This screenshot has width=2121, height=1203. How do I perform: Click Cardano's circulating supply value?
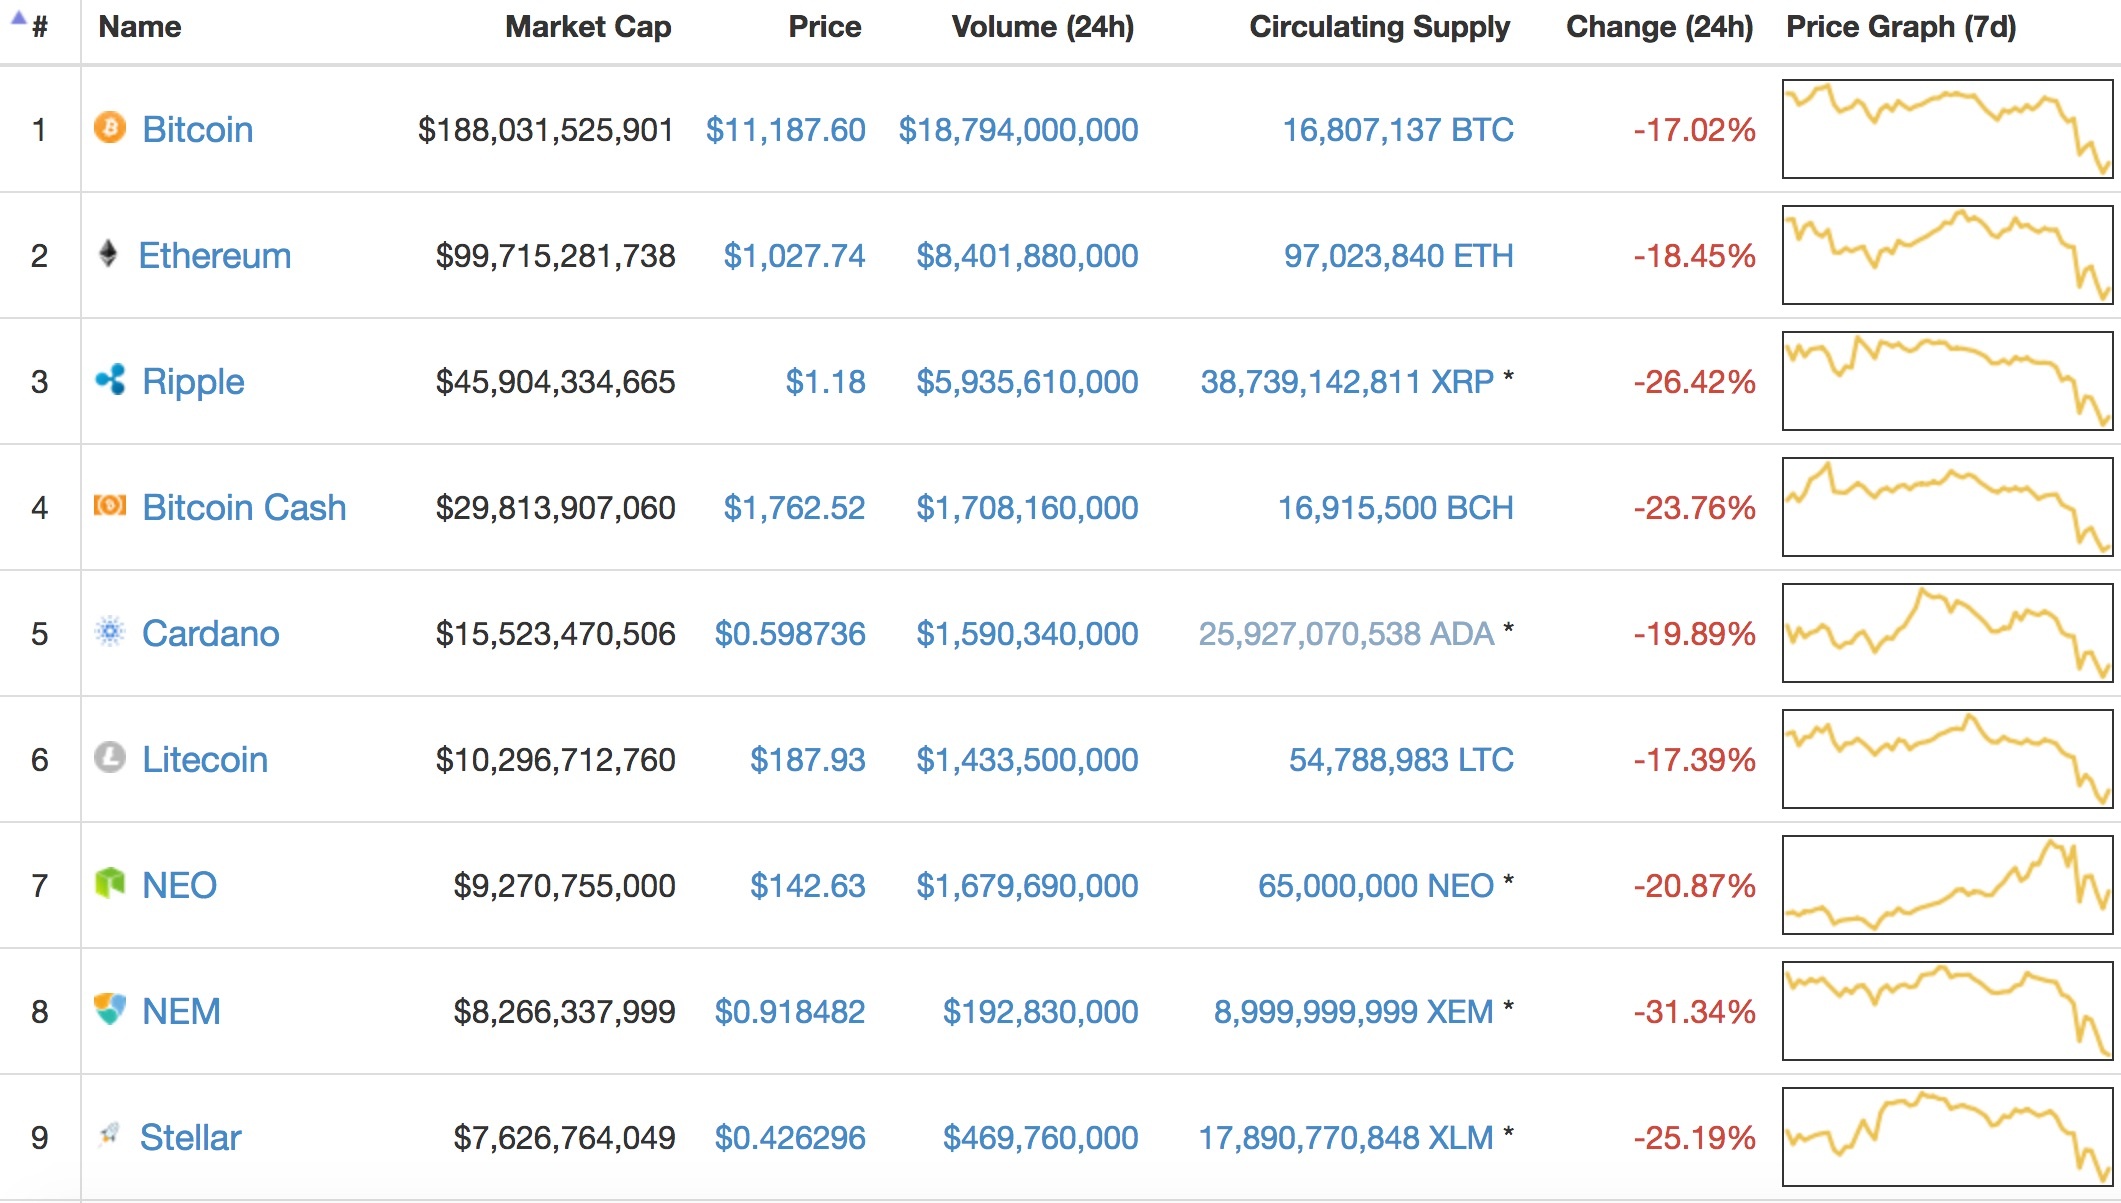pos(1345,633)
